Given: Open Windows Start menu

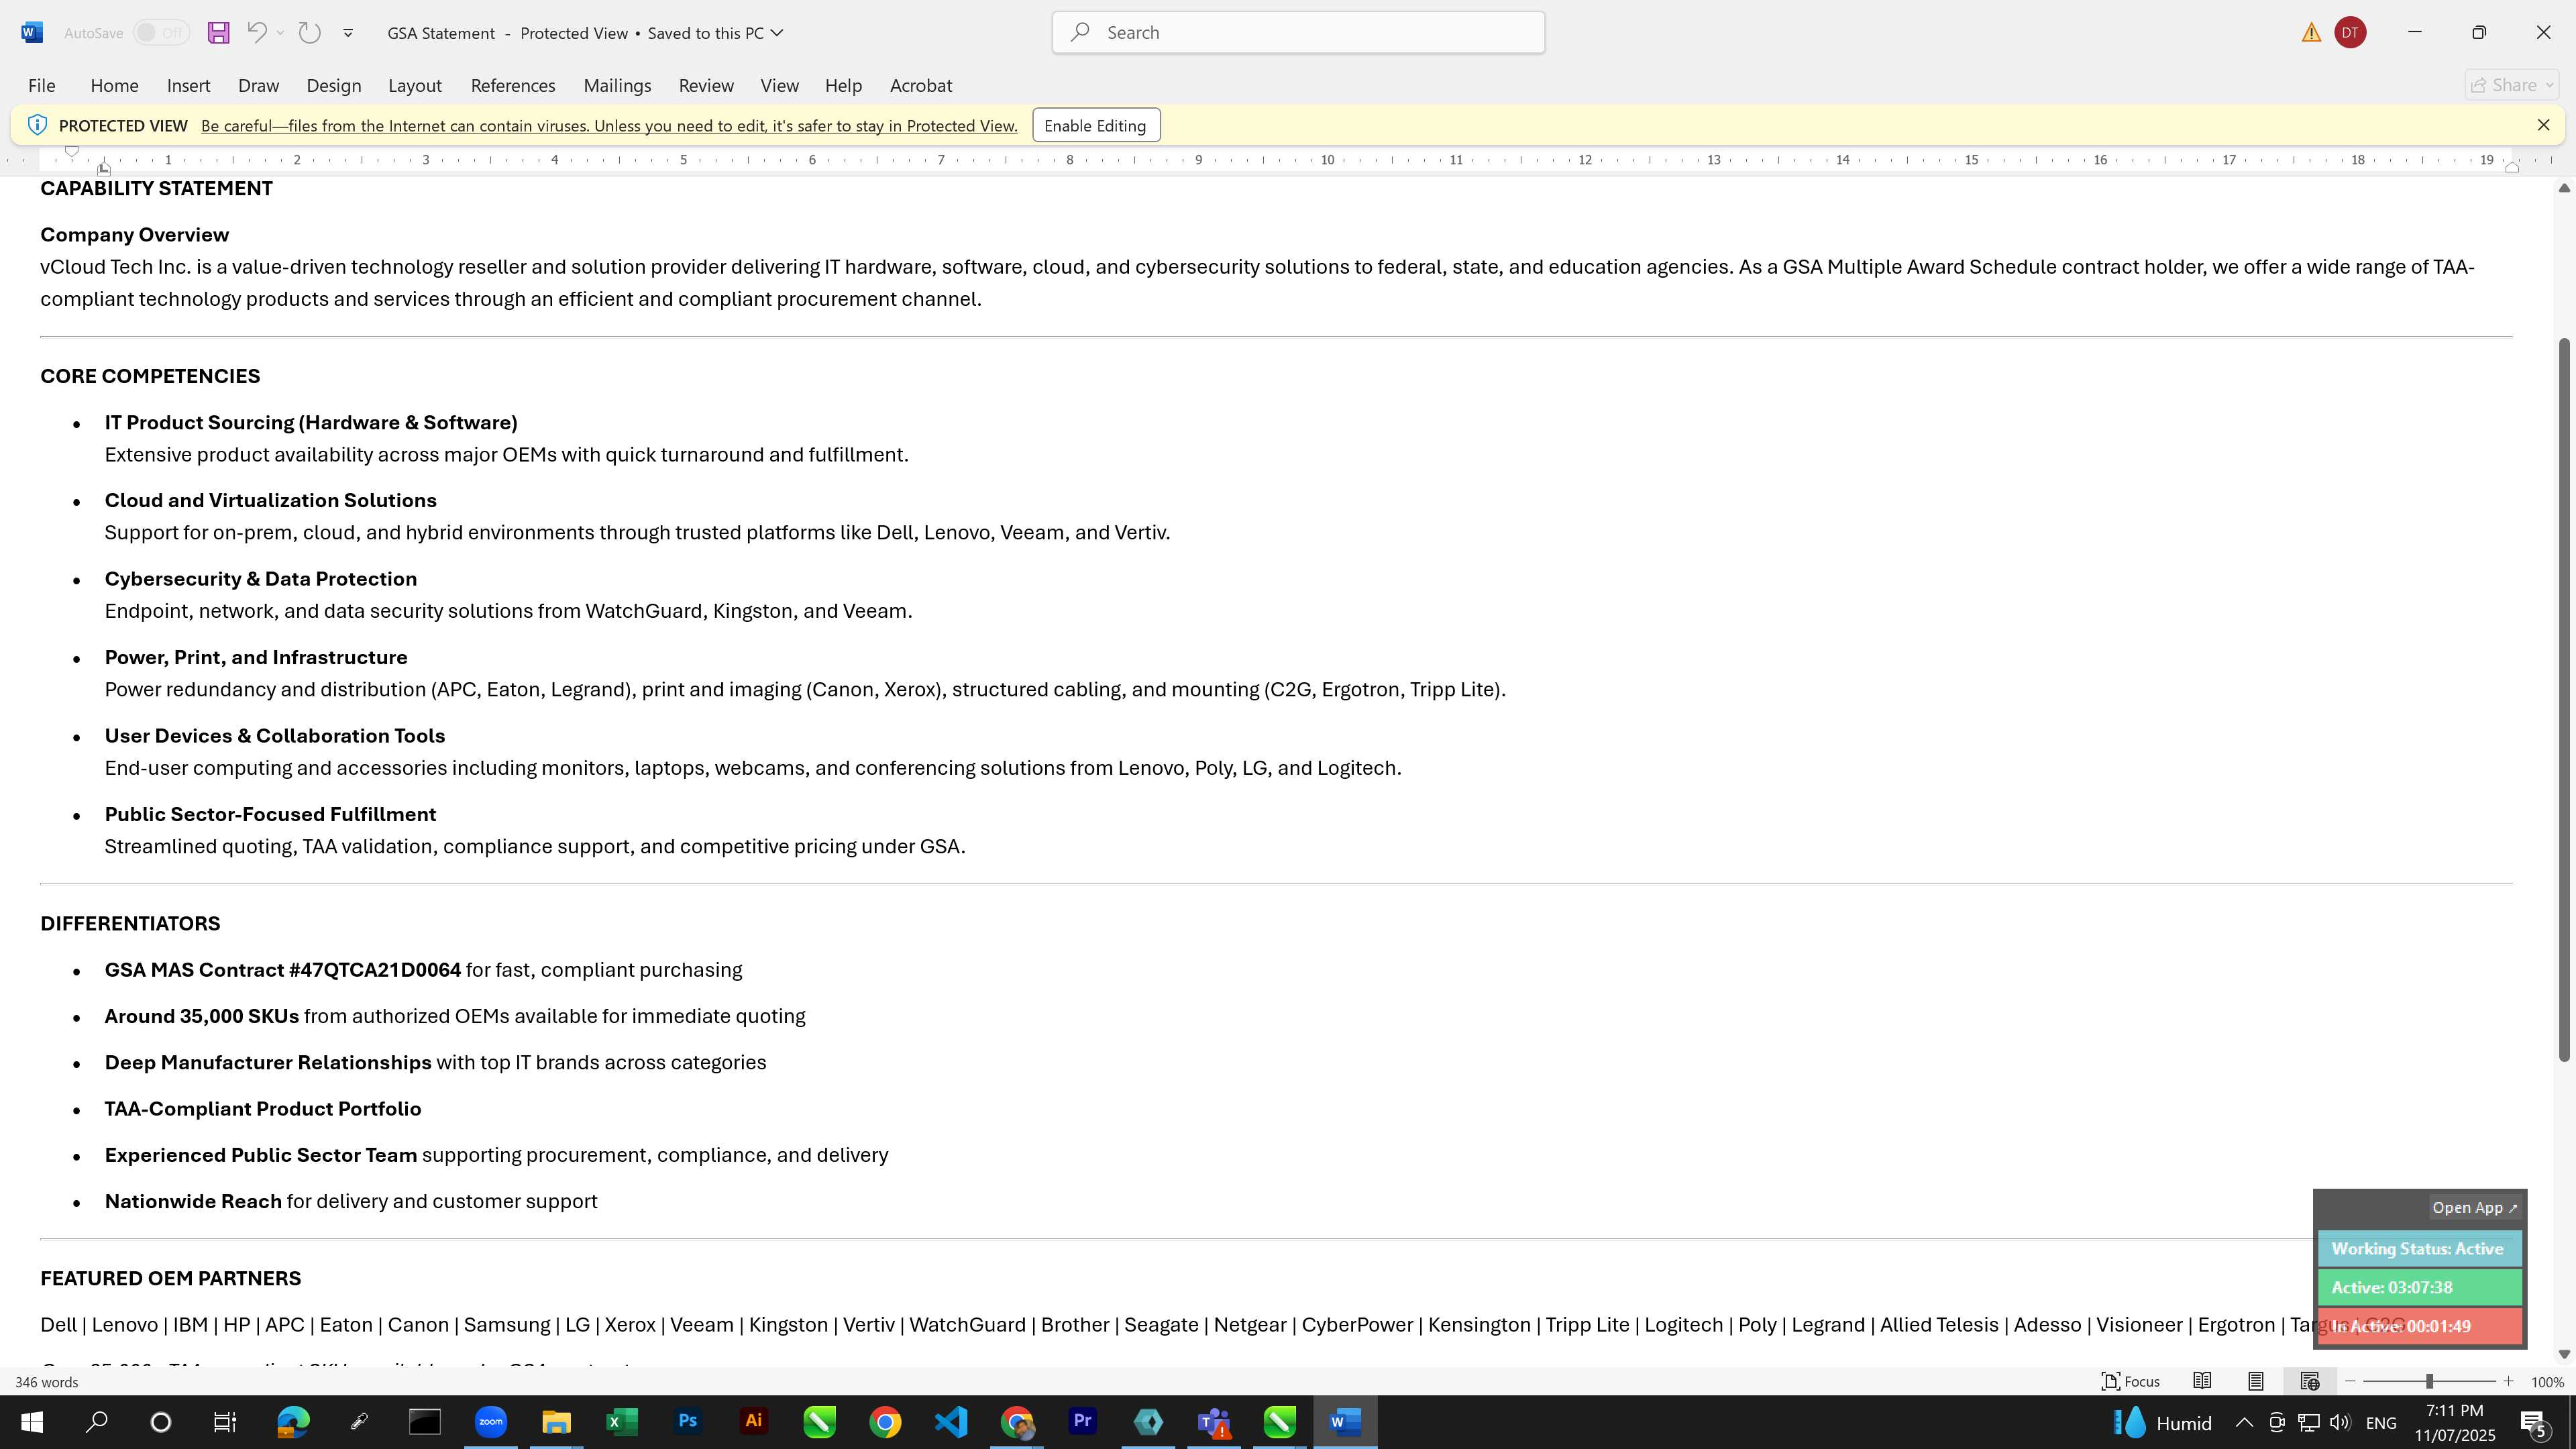Looking at the screenshot, I should pyautogui.click(x=32, y=1422).
